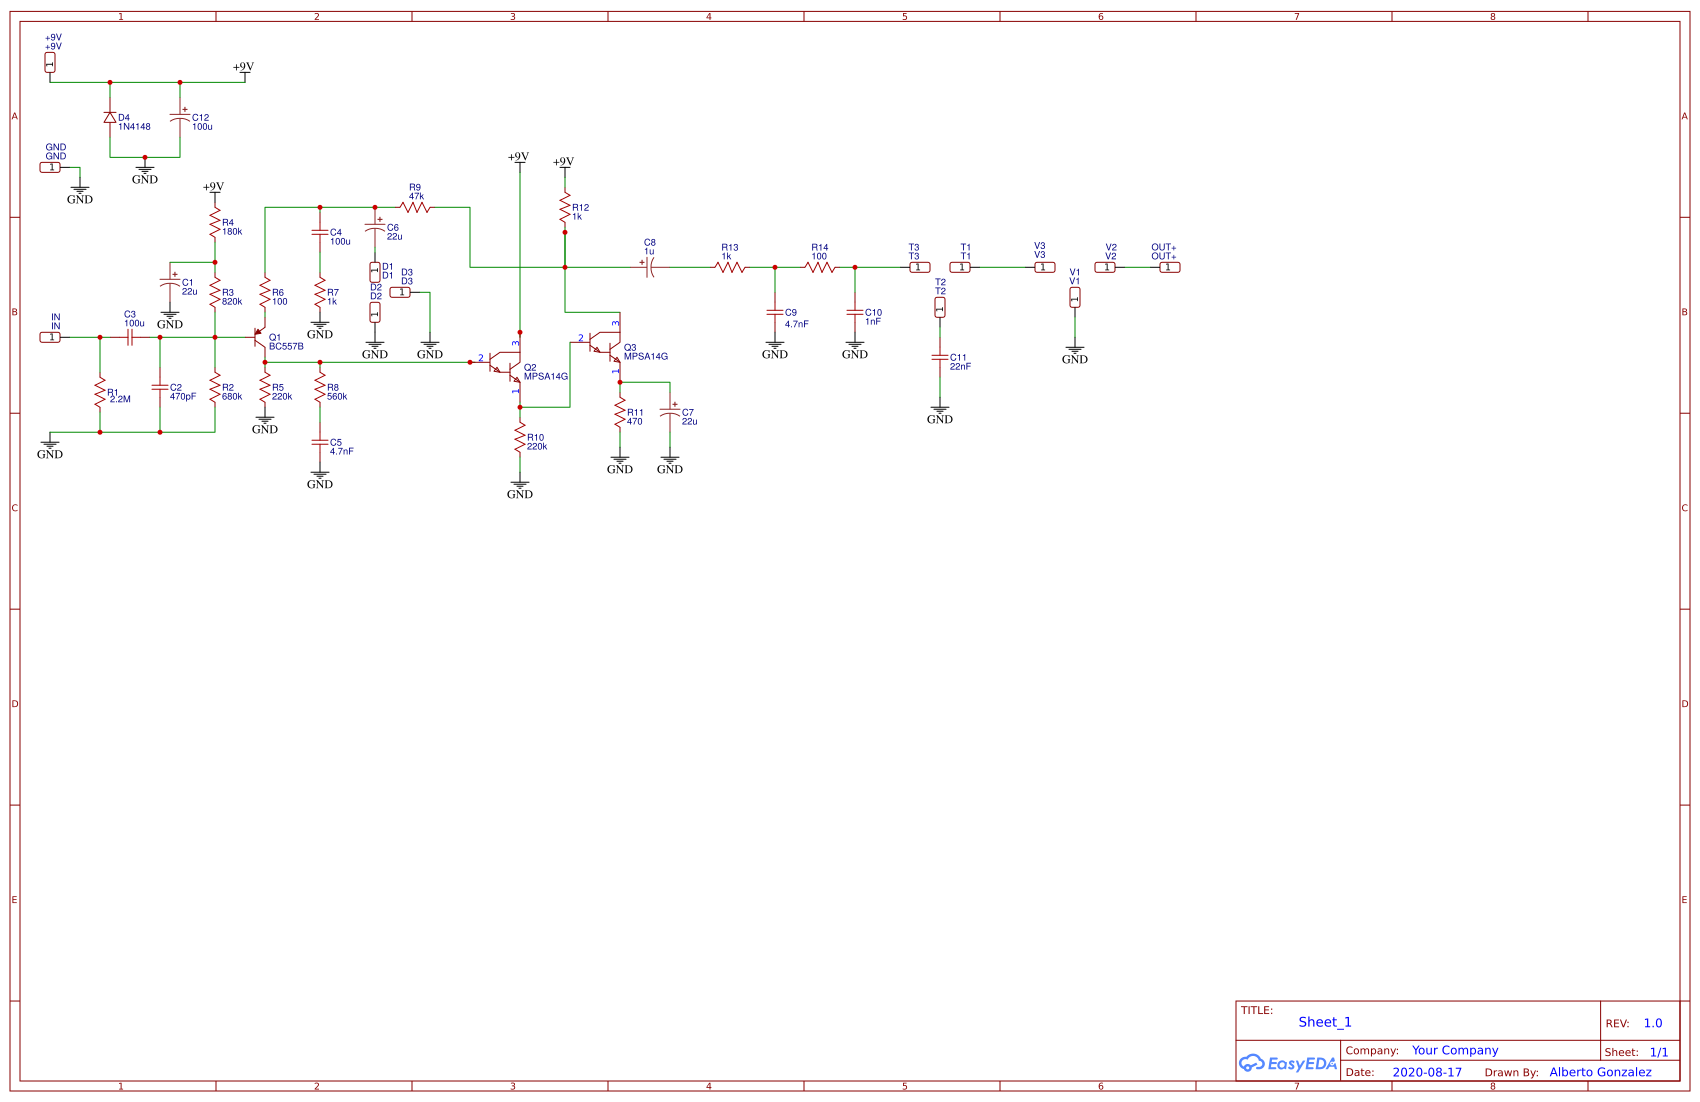
Task: Select the Q2 MPSA14G Darlington transistor
Action: tap(507, 366)
